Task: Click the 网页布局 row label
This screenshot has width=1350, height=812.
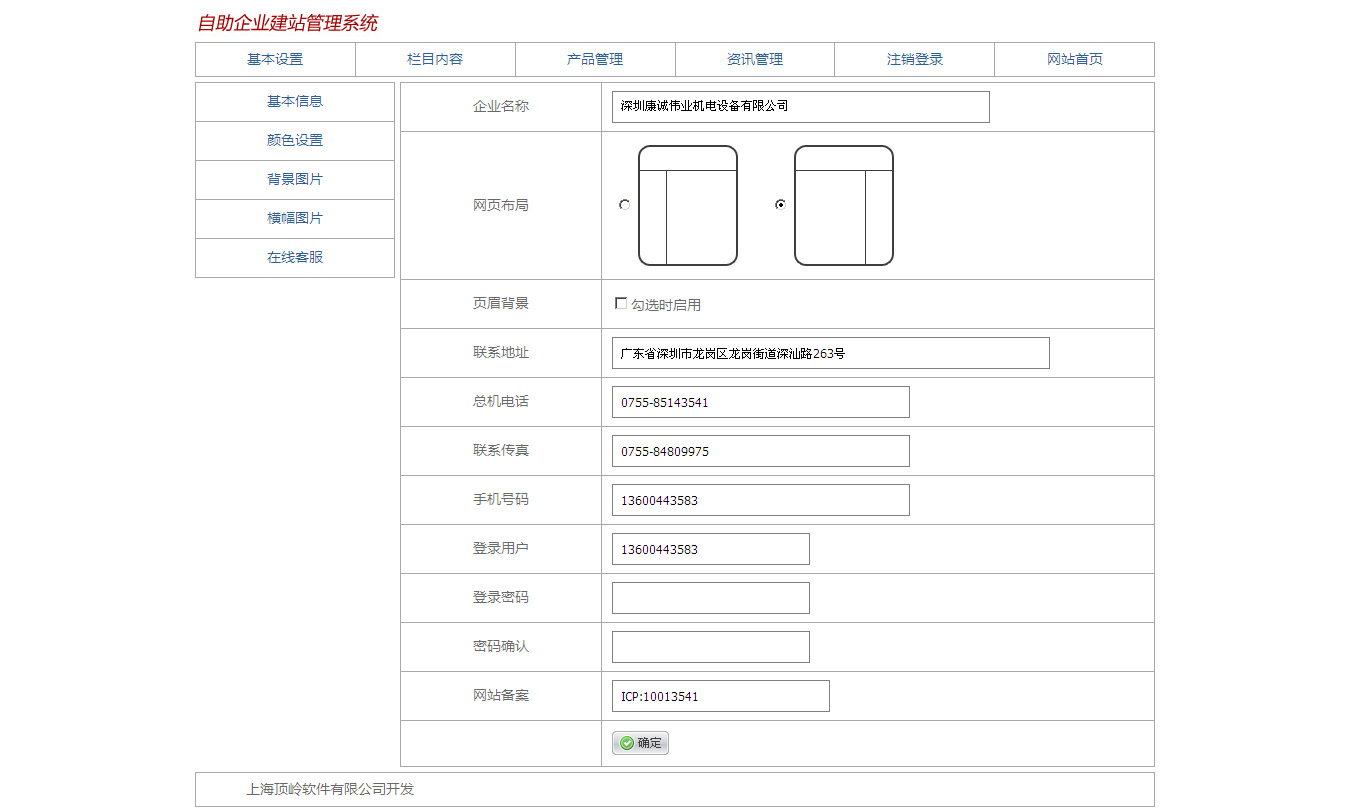Action: point(501,205)
